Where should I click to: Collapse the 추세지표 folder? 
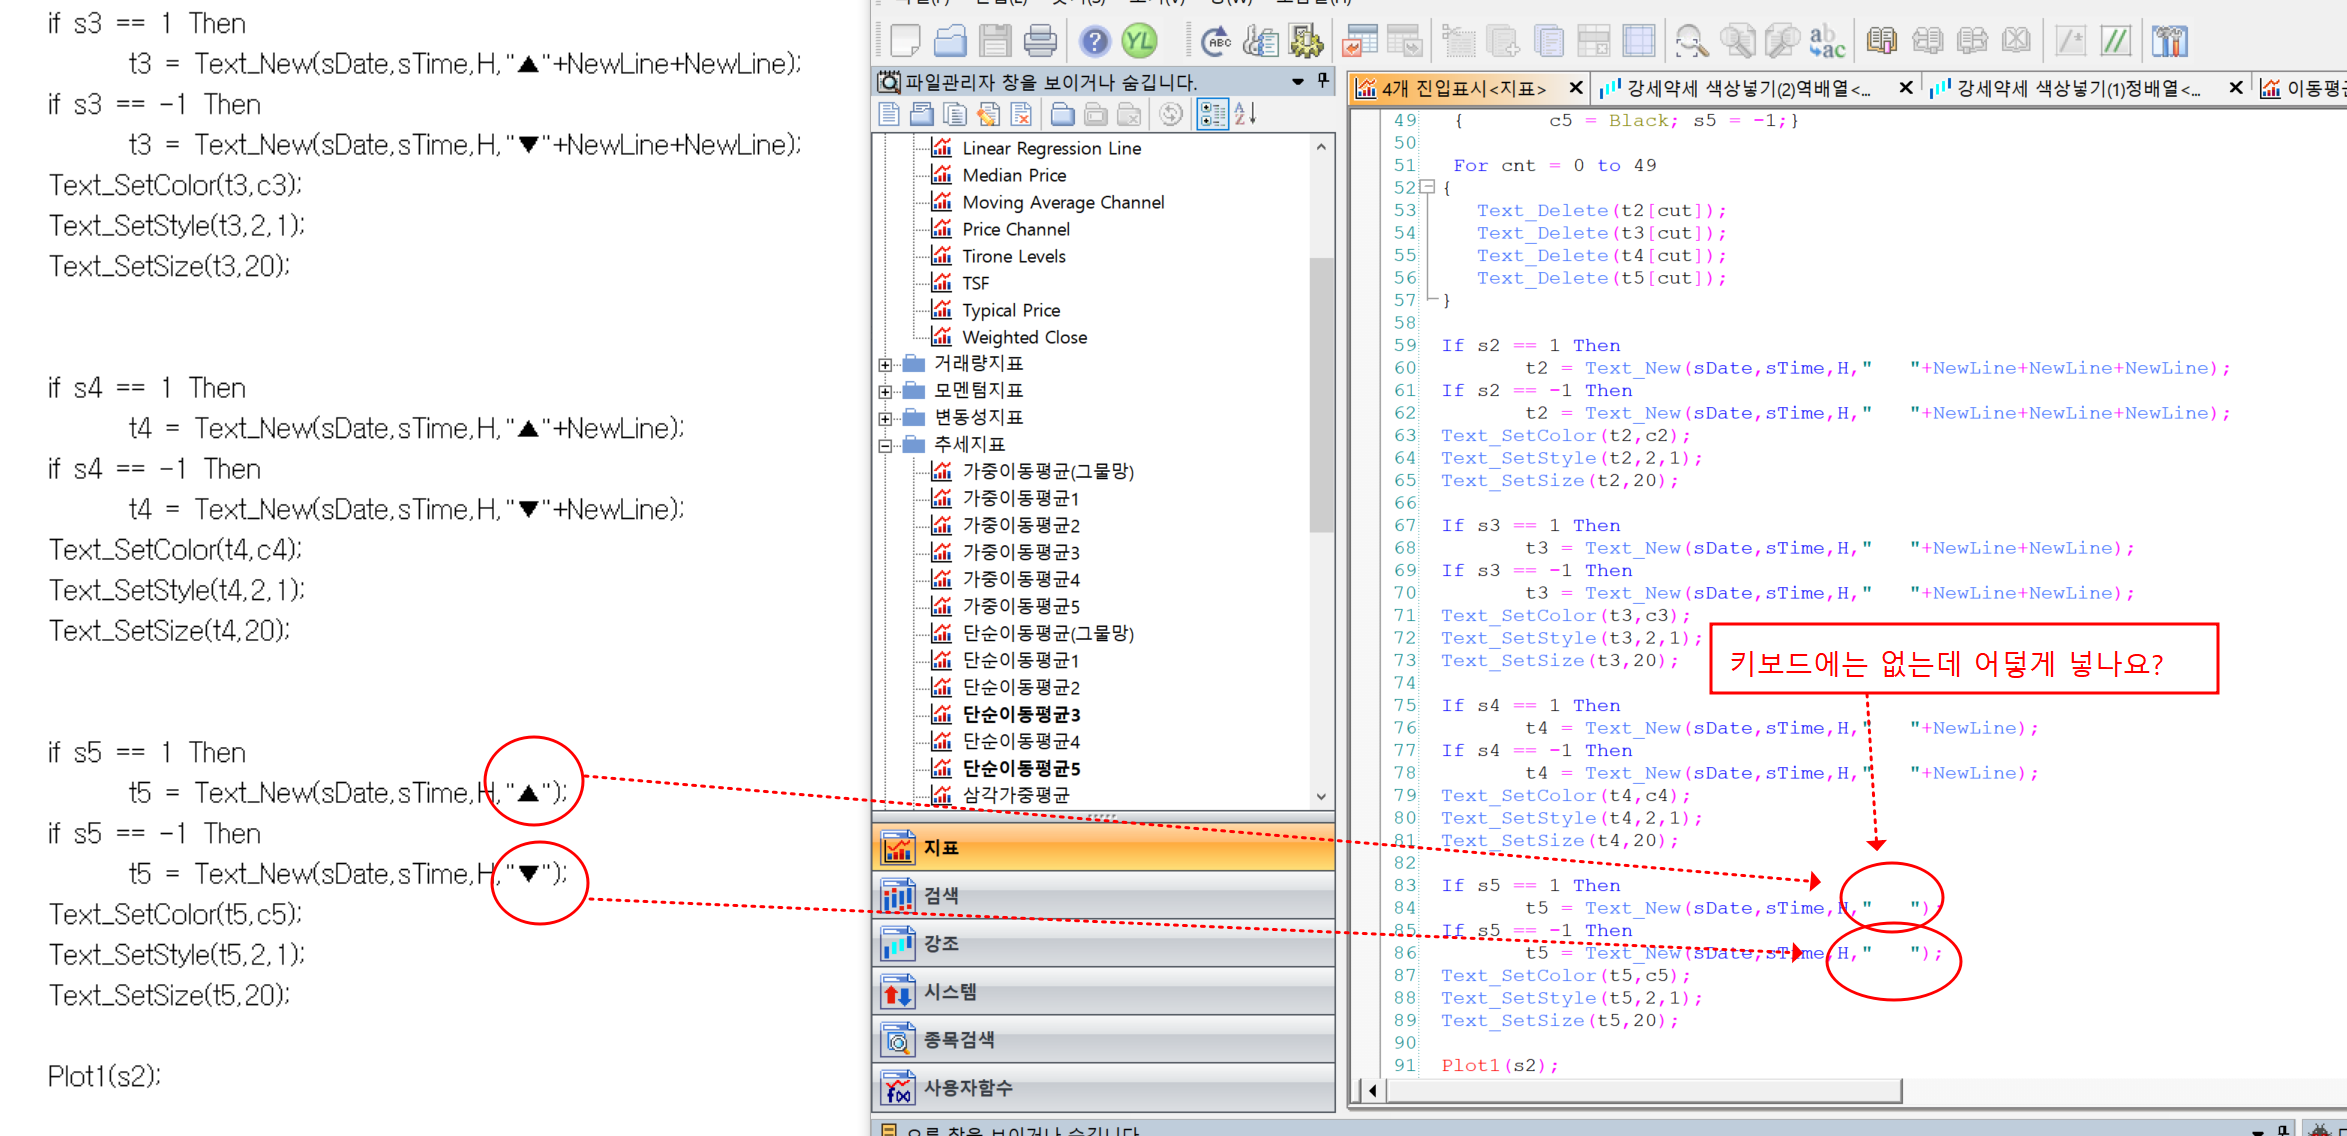[885, 445]
